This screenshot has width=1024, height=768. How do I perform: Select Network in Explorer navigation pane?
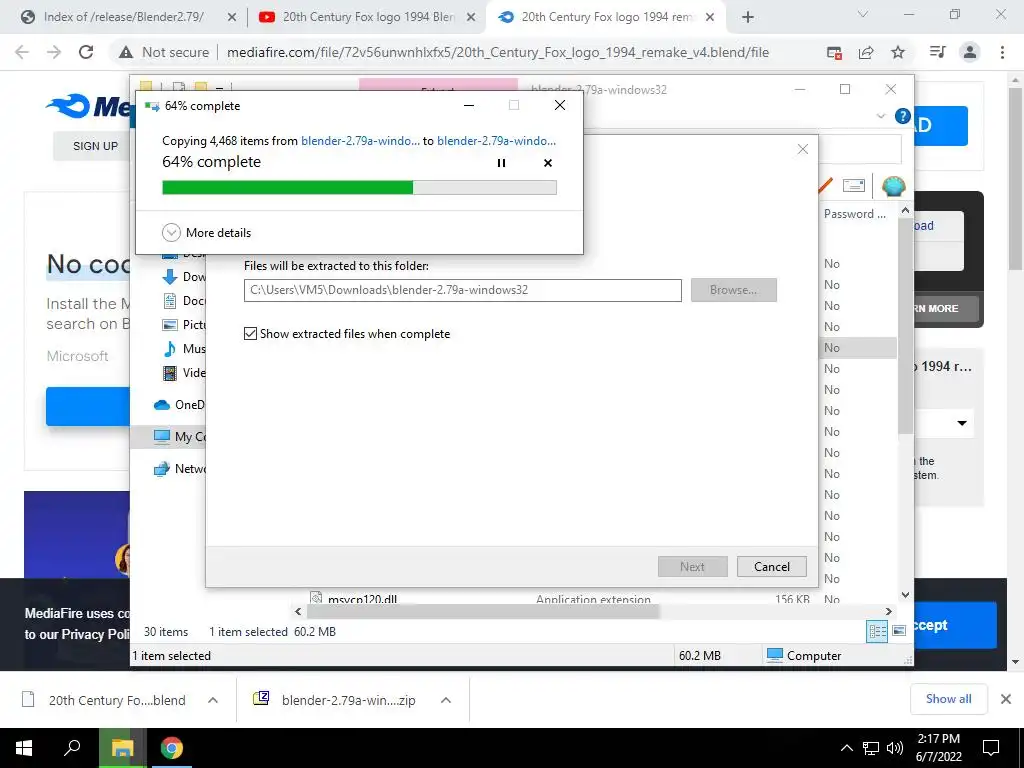tap(179, 469)
